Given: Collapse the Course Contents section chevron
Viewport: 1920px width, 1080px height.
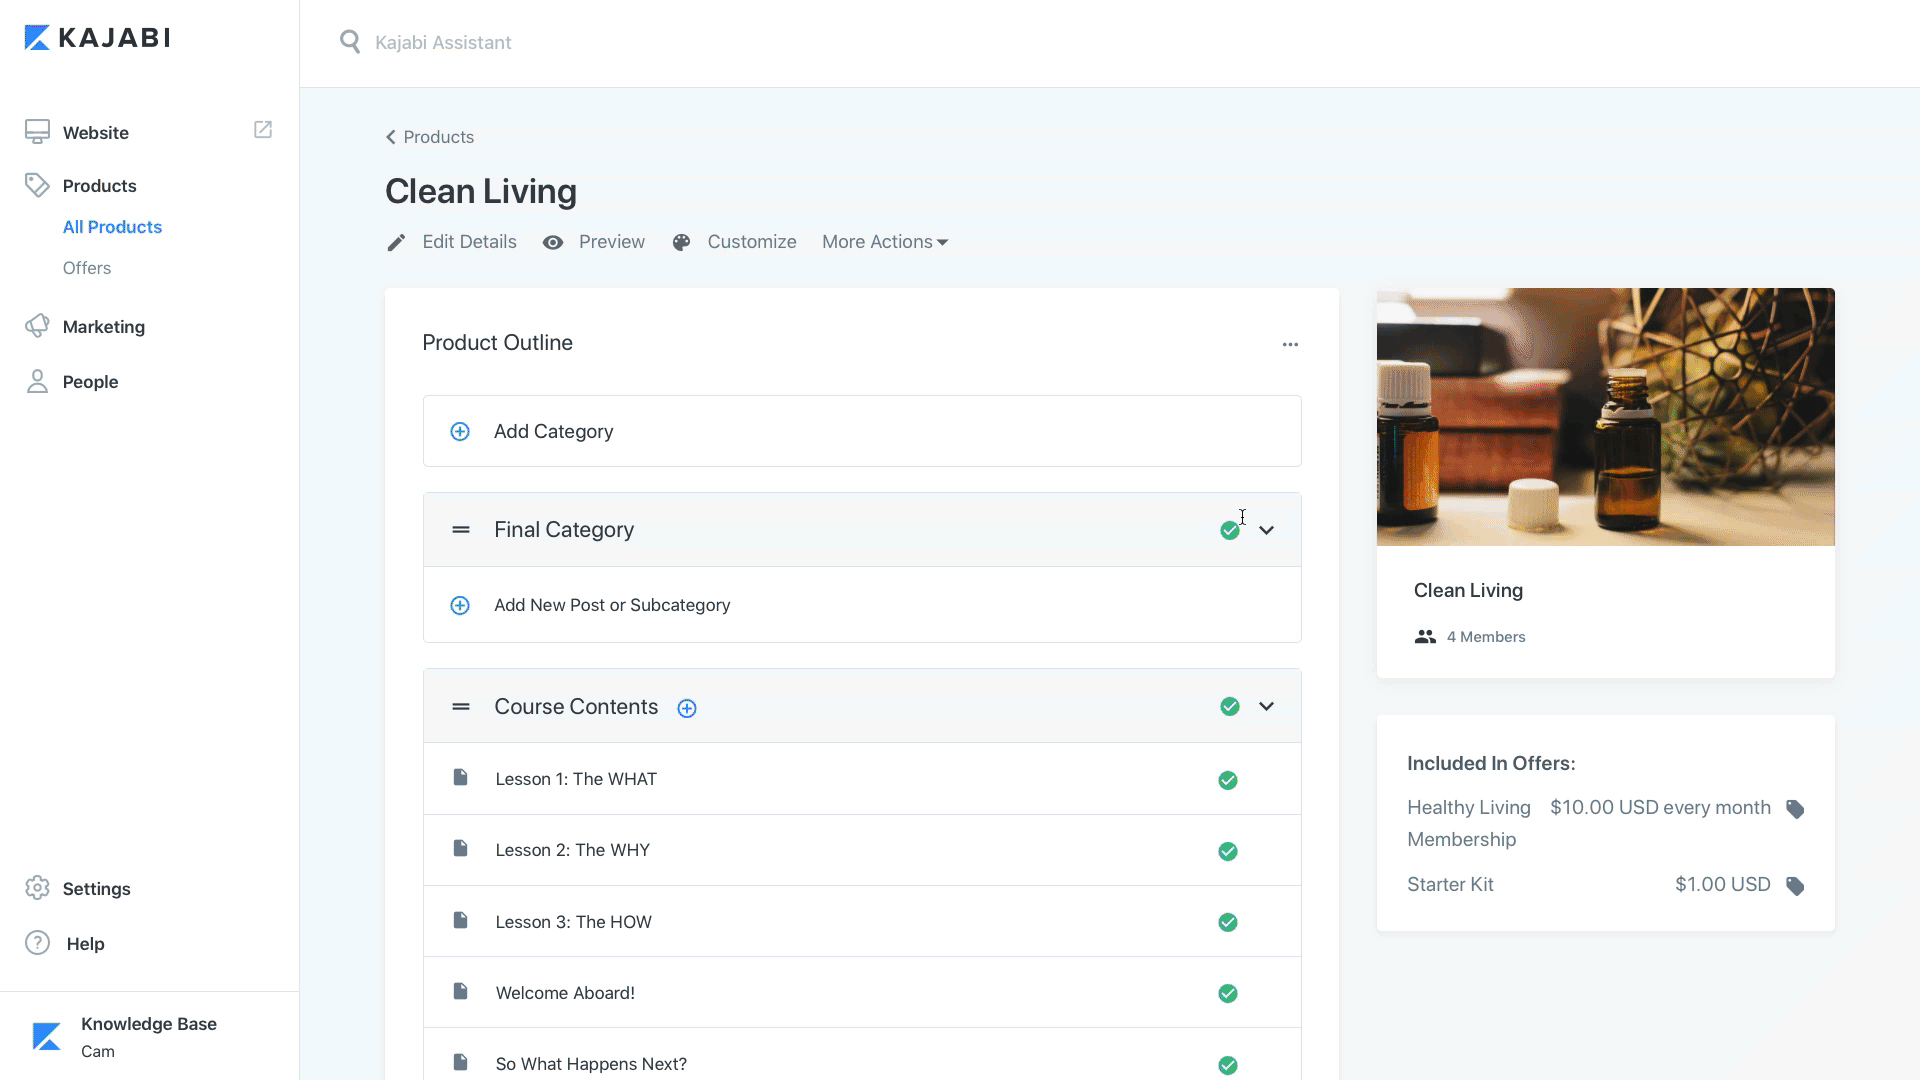Looking at the screenshot, I should pos(1267,707).
